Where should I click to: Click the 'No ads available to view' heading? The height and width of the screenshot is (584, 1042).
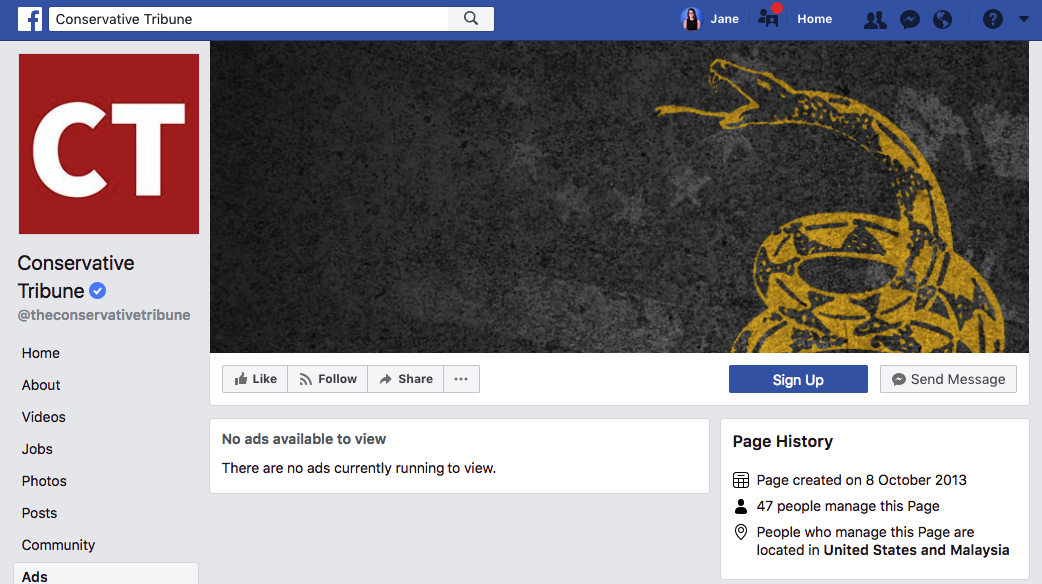304,439
